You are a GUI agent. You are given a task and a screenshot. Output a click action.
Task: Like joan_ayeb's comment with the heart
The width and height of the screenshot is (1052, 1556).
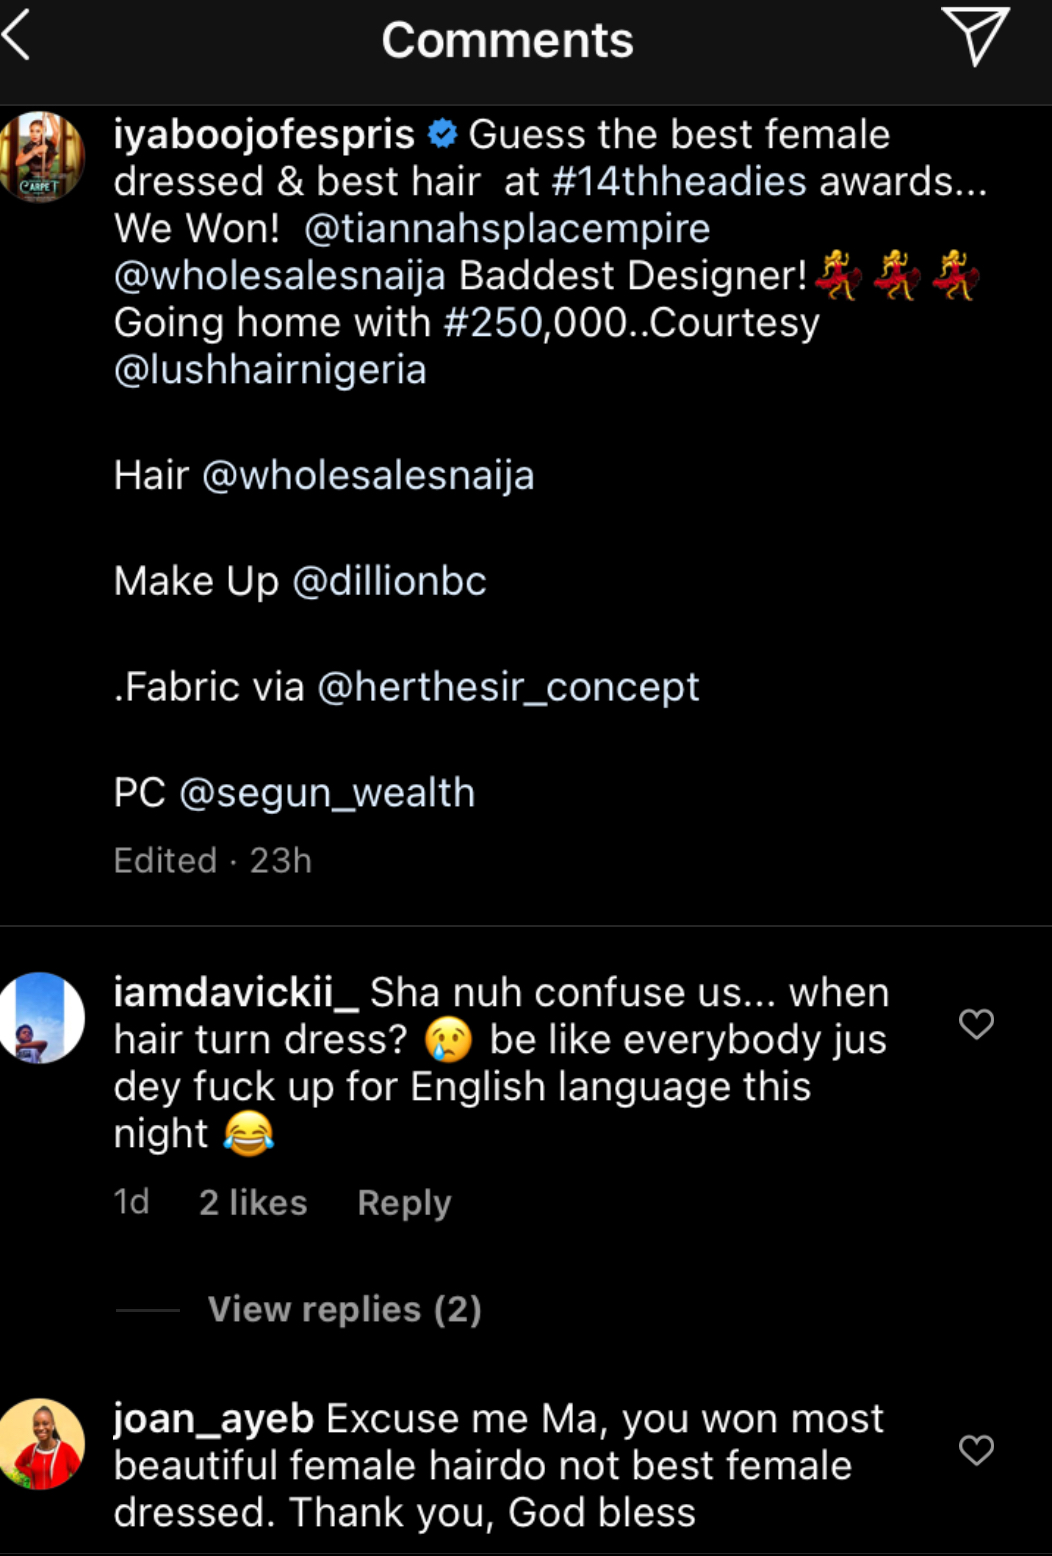pos(976,1450)
